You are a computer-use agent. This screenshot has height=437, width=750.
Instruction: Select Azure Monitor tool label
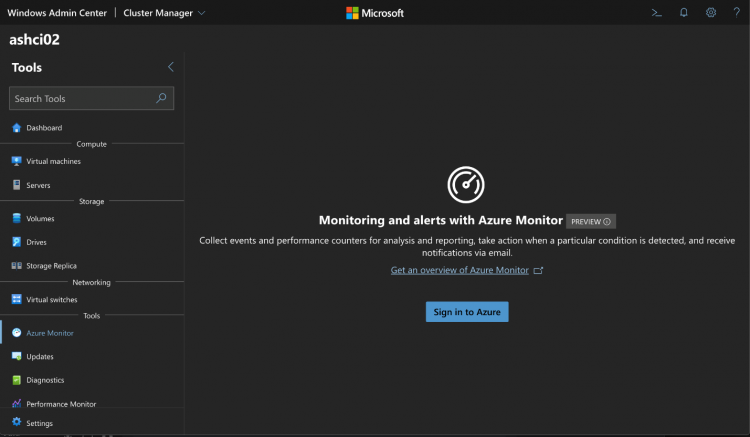[50, 333]
